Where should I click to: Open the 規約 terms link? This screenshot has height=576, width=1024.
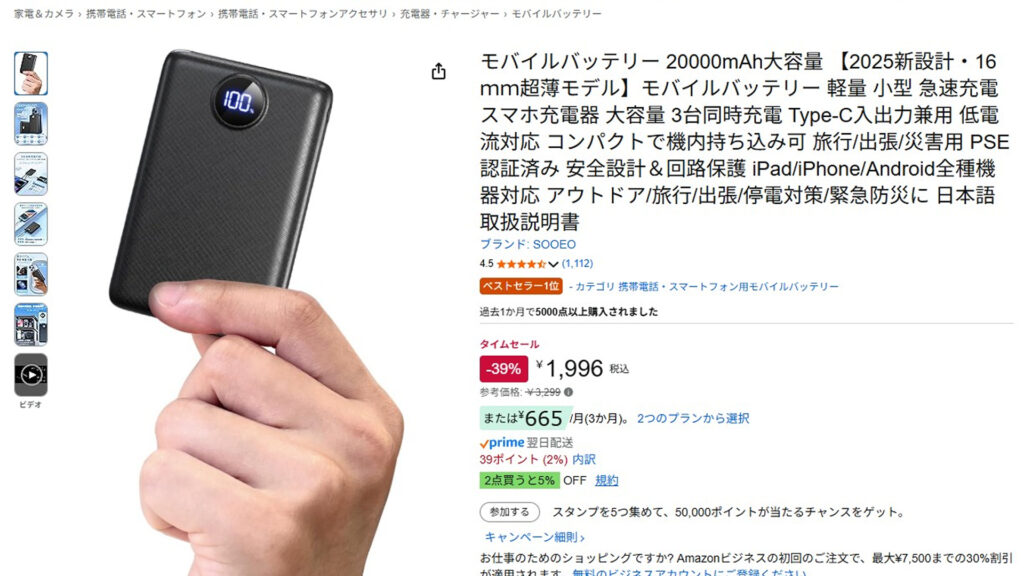607,481
